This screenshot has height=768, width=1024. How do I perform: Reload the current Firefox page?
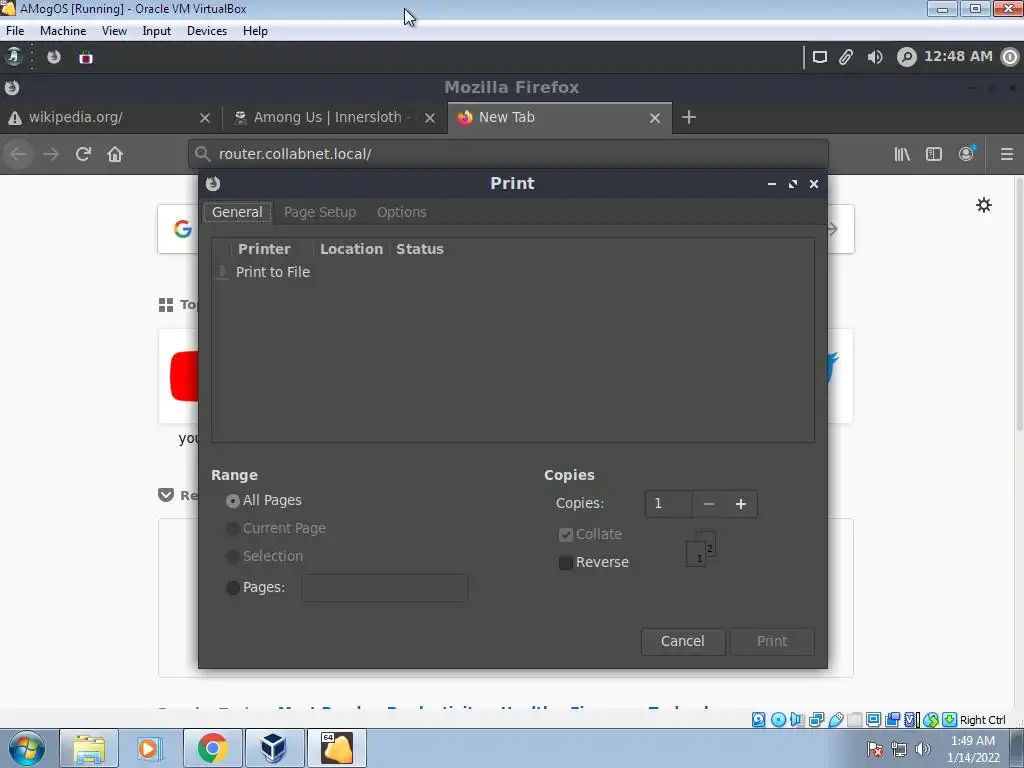pos(83,154)
